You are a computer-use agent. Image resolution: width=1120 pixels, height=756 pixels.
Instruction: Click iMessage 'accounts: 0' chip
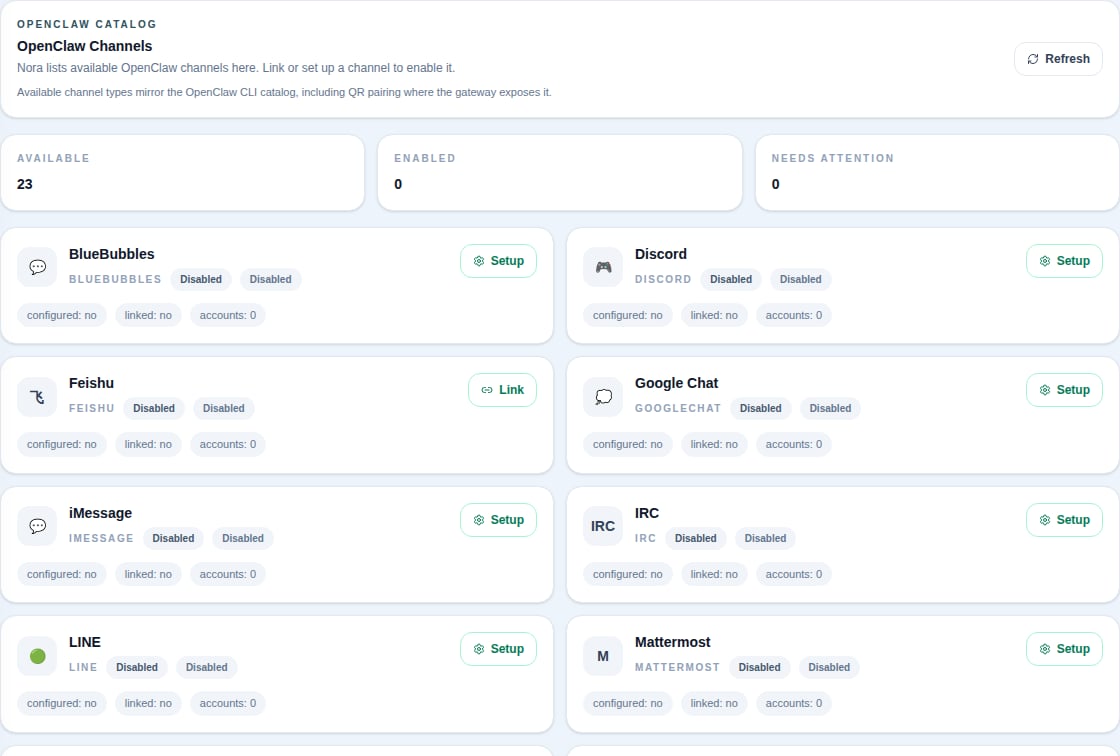228,575
